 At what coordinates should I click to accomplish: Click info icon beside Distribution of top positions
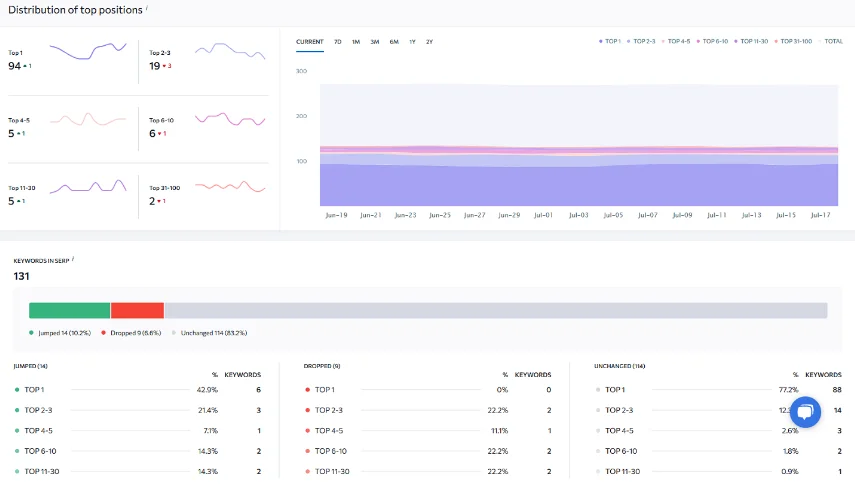point(146,8)
